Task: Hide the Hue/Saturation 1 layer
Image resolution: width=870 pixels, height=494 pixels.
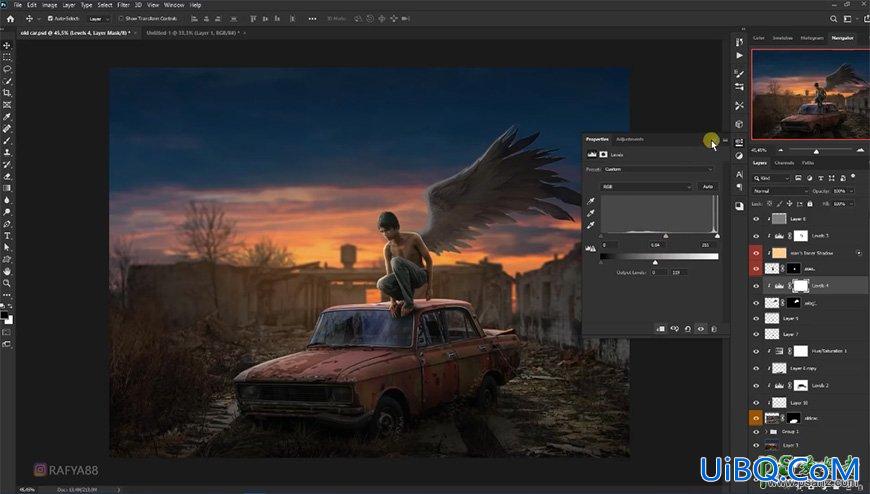Action: 756,351
